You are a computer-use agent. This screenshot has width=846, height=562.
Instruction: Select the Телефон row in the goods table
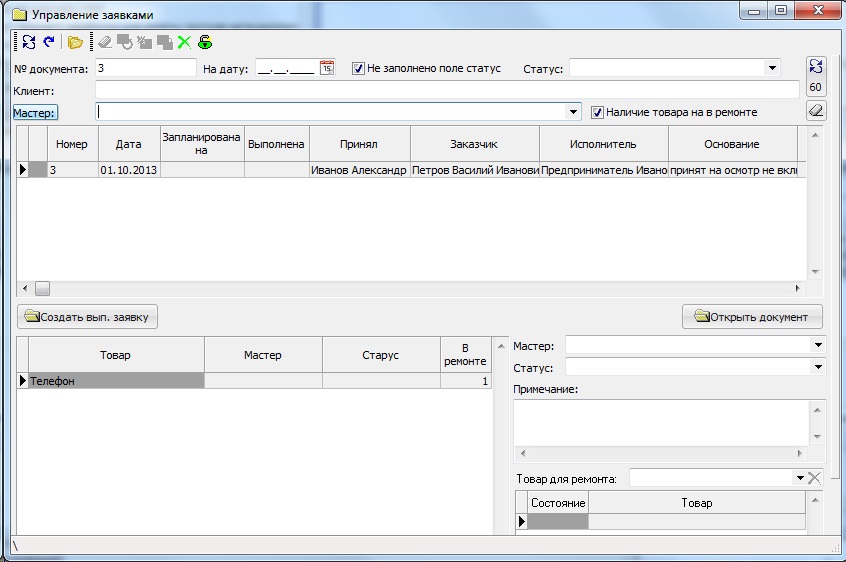click(x=116, y=381)
